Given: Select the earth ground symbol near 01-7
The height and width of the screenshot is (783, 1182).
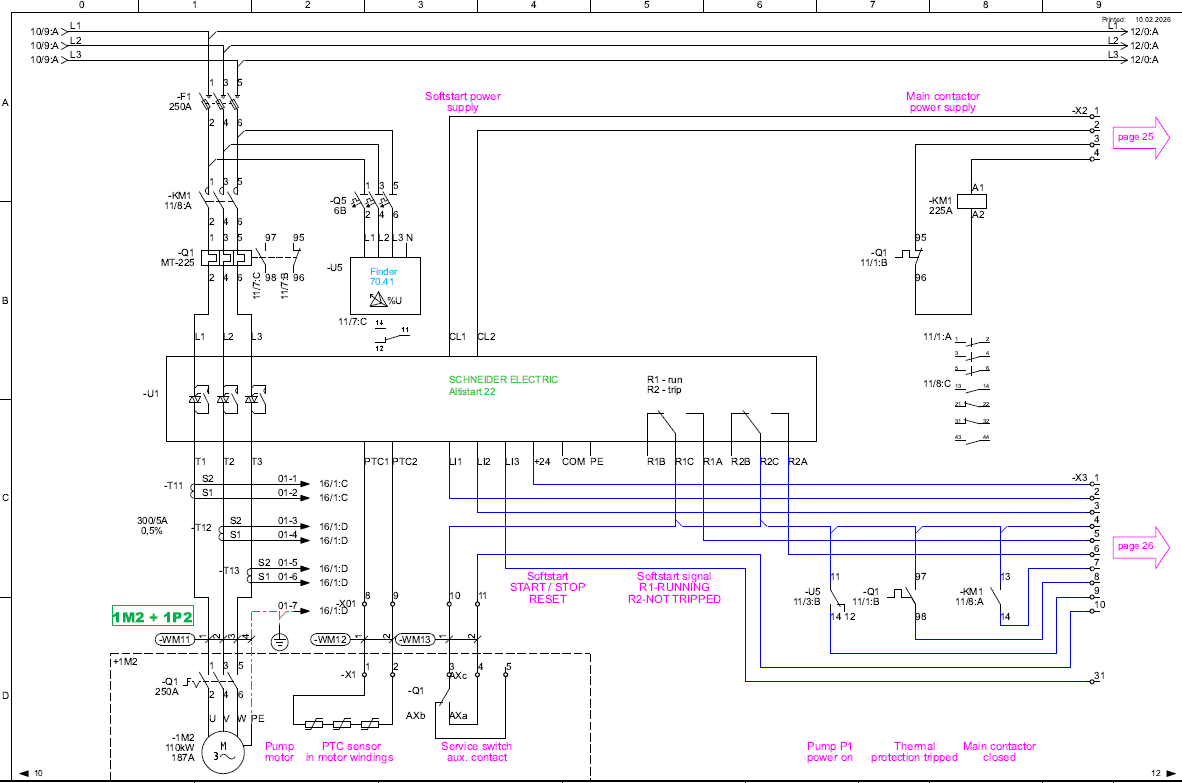Looking at the screenshot, I should pyautogui.click(x=280, y=640).
